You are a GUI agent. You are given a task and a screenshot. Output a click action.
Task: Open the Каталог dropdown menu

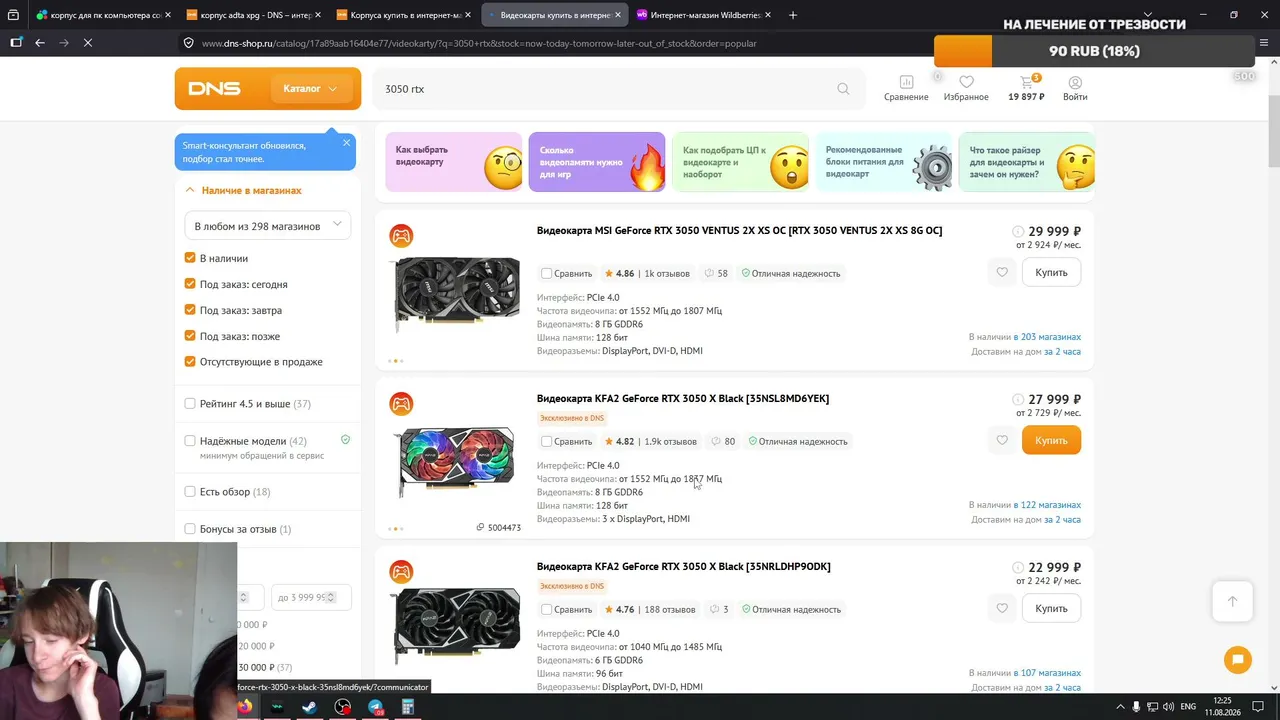pyautogui.click(x=310, y=89)
